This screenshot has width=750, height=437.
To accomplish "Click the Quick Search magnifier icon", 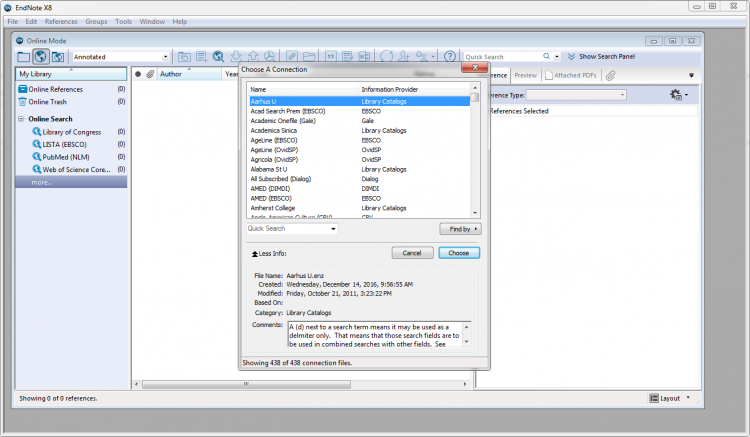I will tap(546, 56).
